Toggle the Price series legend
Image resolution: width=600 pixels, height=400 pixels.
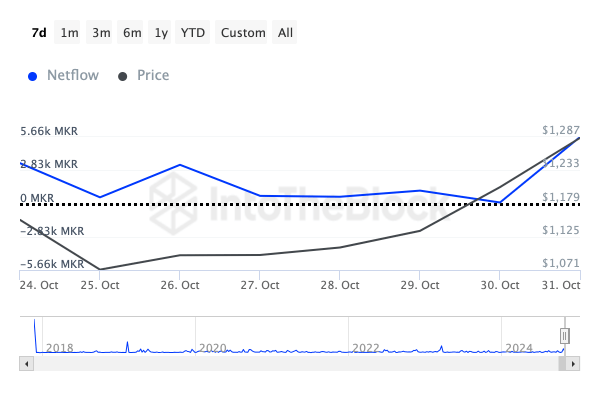pos(153,75)
